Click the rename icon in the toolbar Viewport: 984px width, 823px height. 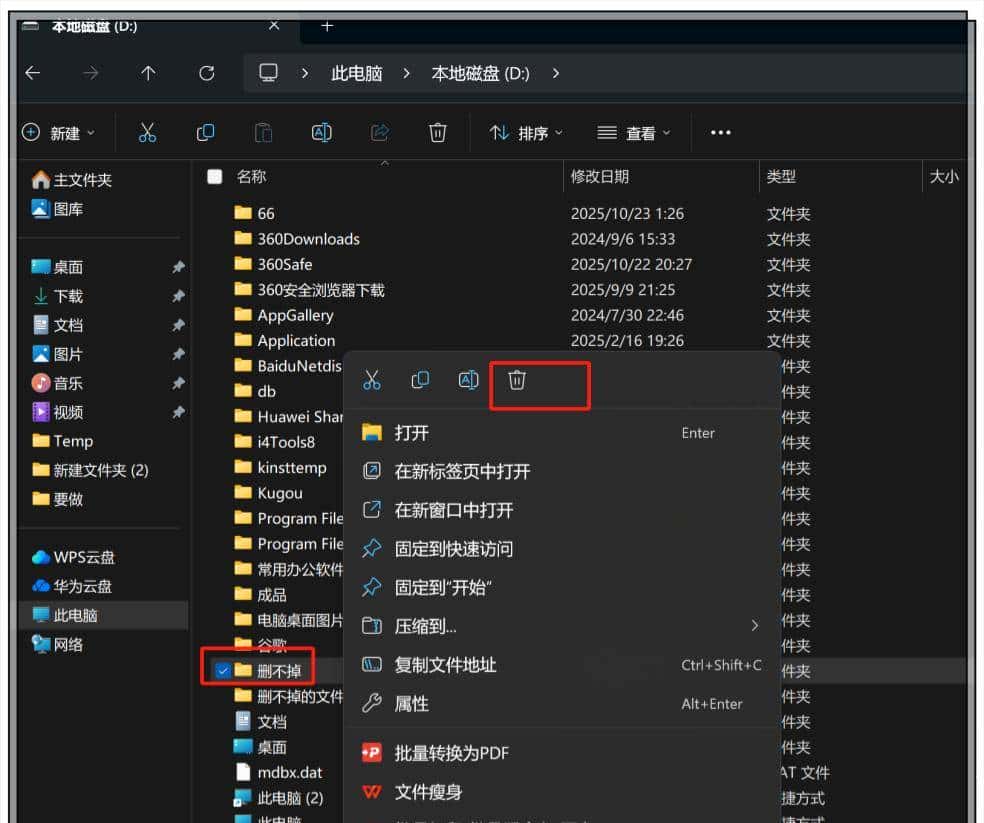point(321,131)
